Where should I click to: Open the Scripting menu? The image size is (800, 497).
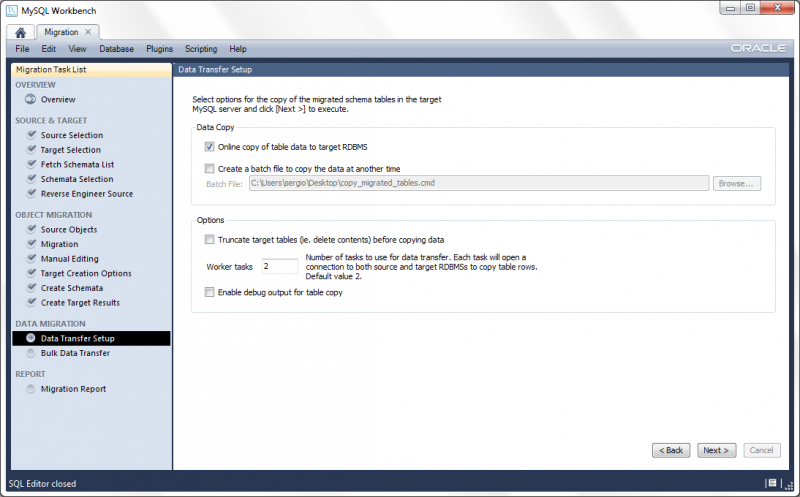(201, 49)
